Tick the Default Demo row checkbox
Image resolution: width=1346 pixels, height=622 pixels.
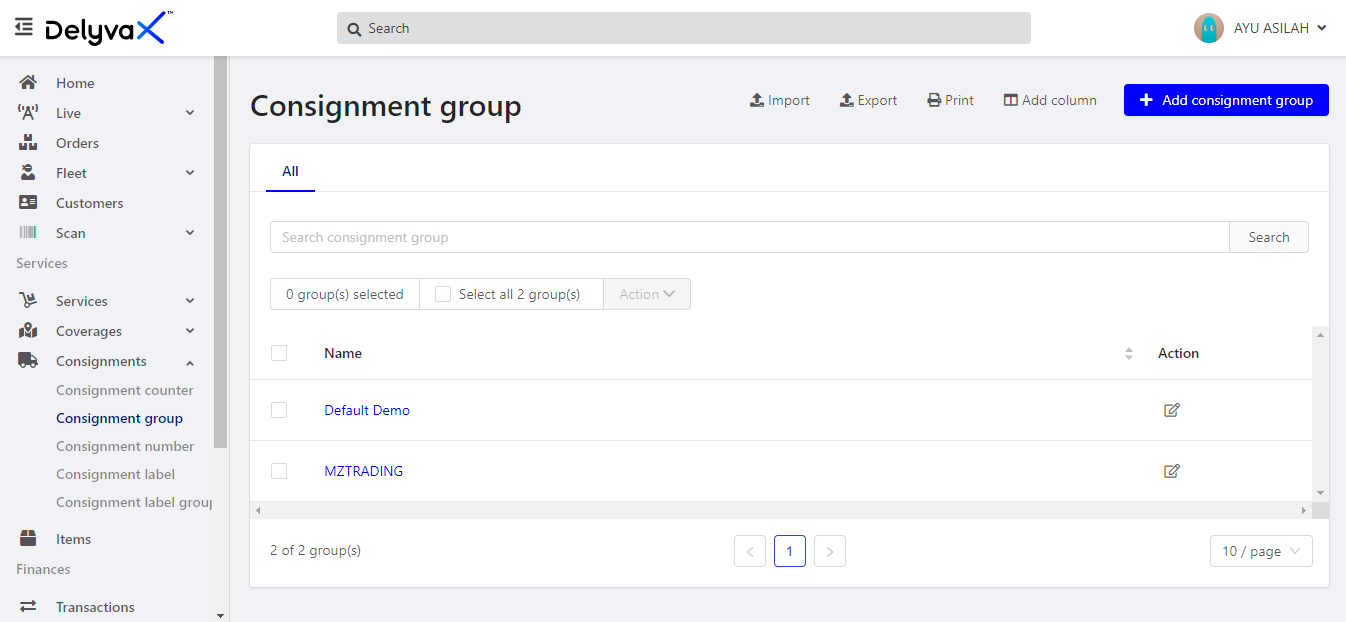click(279, 410)
